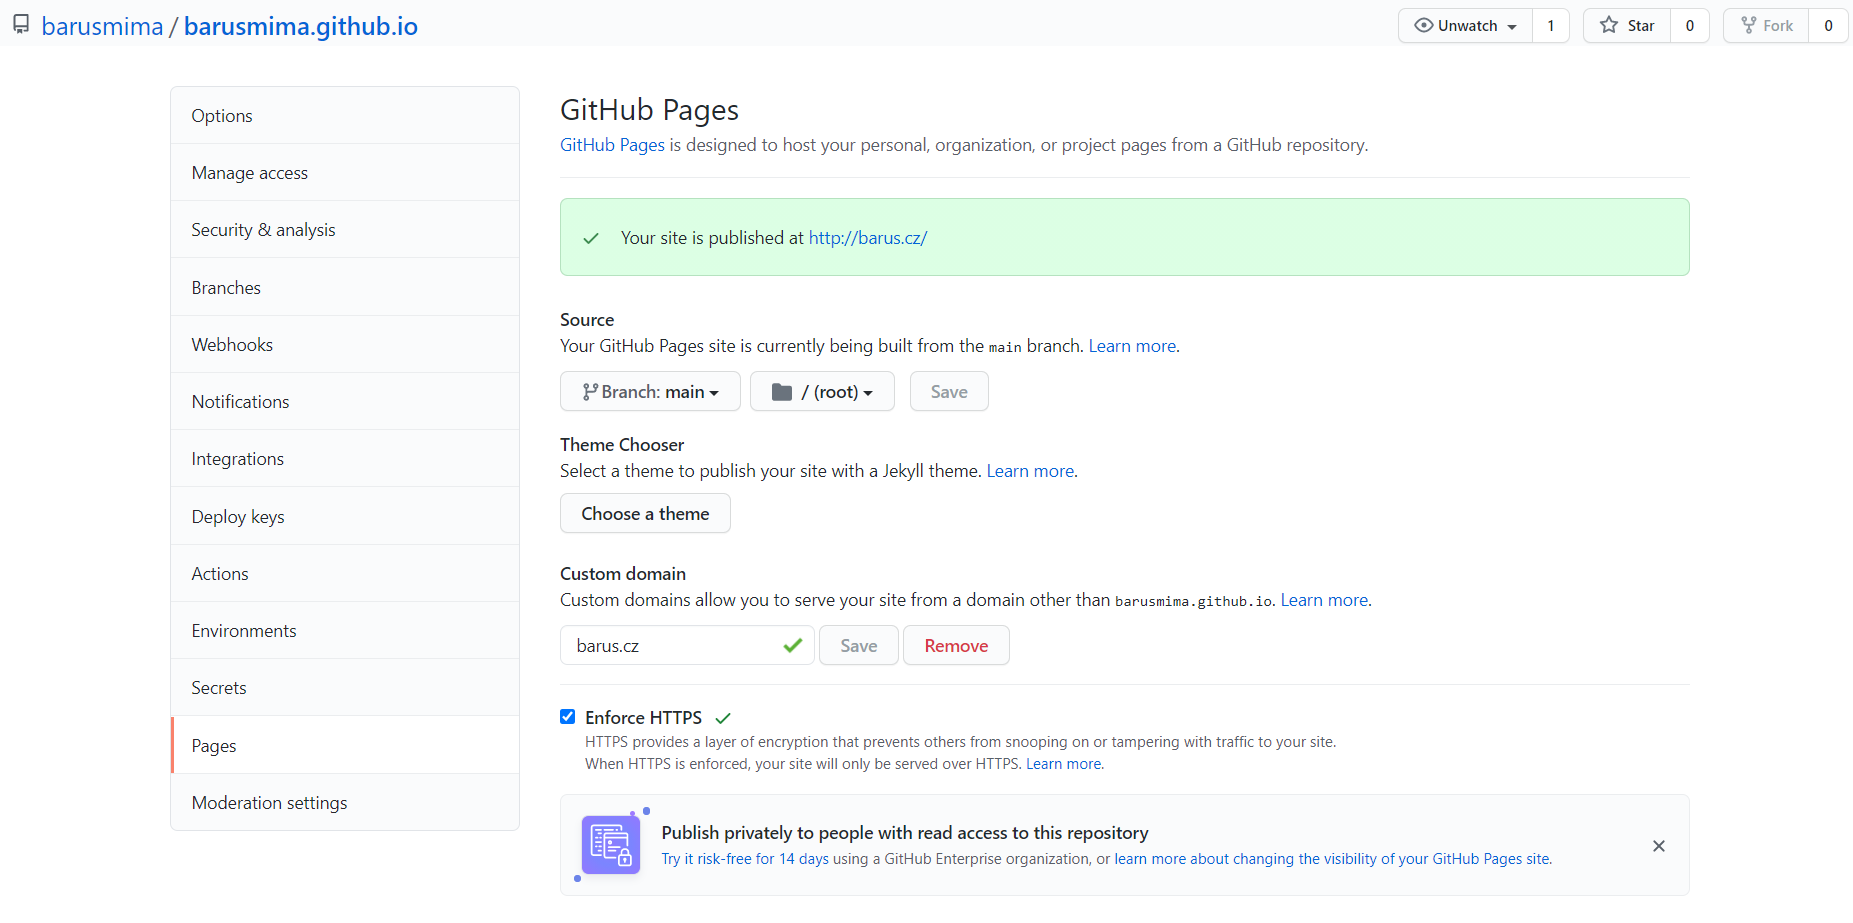Open Security & analysis settings
The height and width of the screenshot is (923, 1853).
(263, 230)
